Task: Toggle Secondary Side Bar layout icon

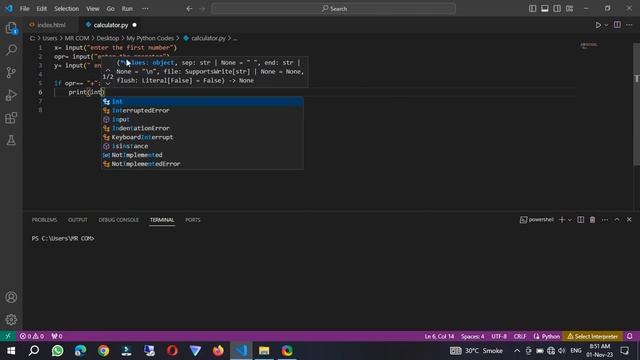Action: tap(557, 9)
